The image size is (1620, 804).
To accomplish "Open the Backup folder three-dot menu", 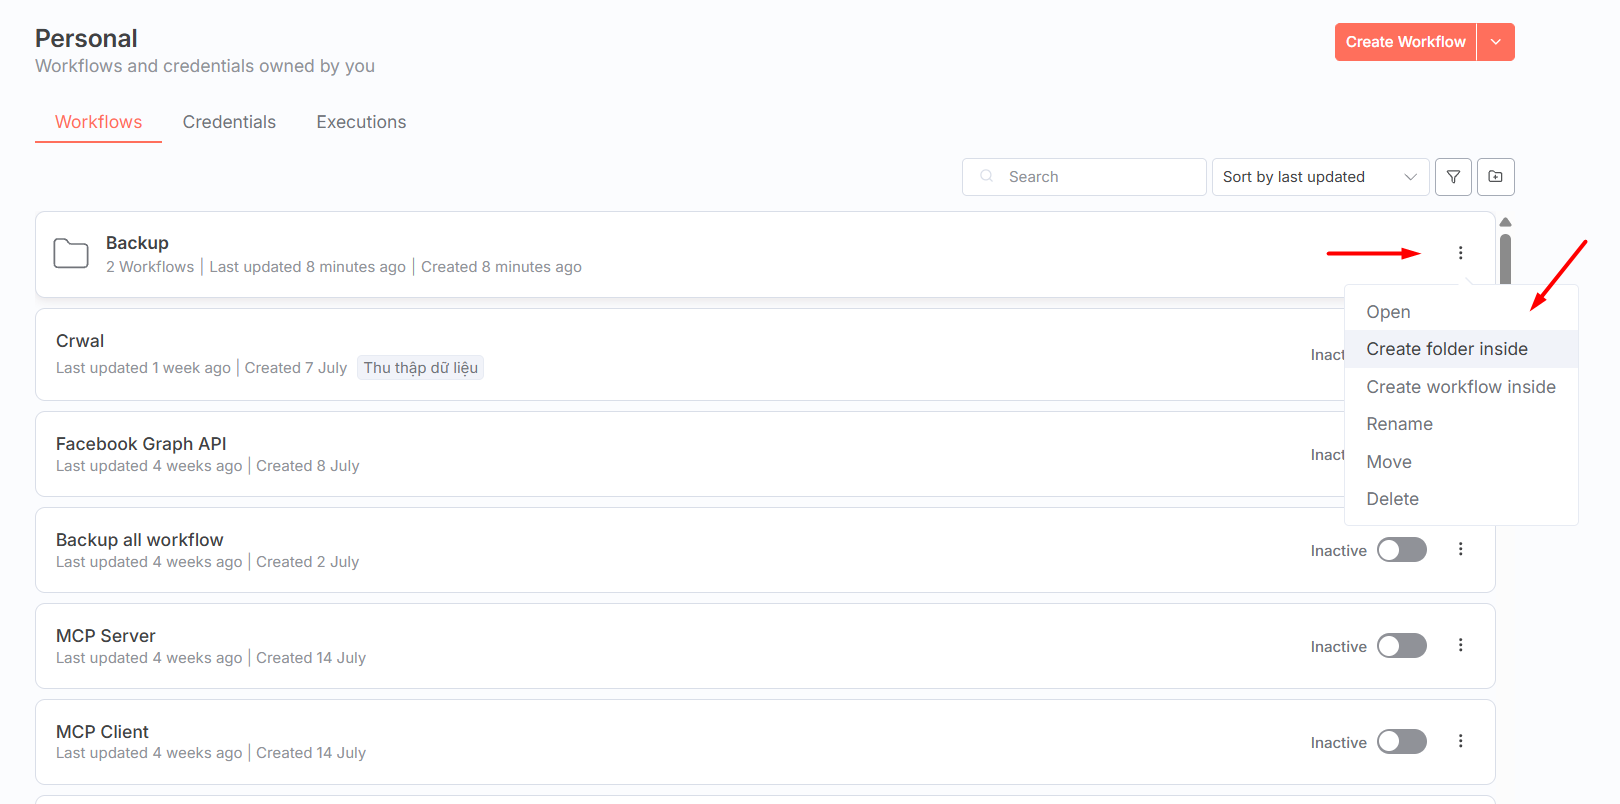I will tap(1460, 253).
